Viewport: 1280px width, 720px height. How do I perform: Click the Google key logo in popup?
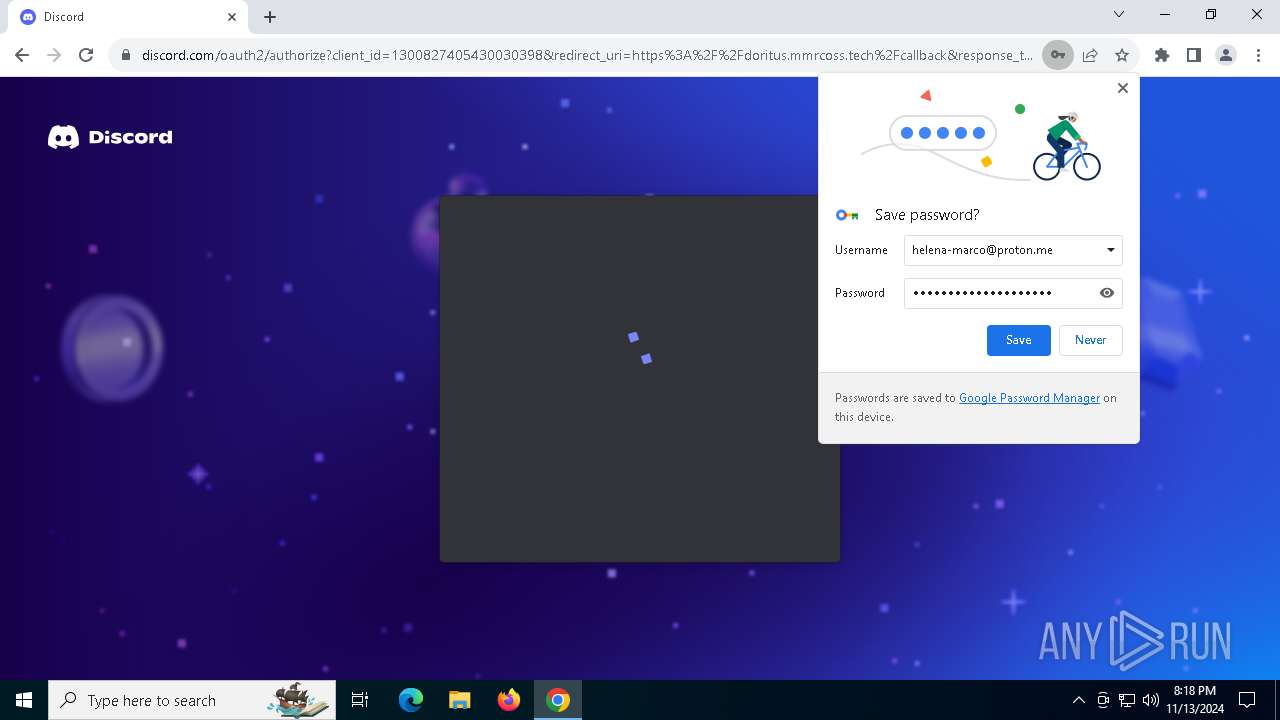click(x=847, y=215)
